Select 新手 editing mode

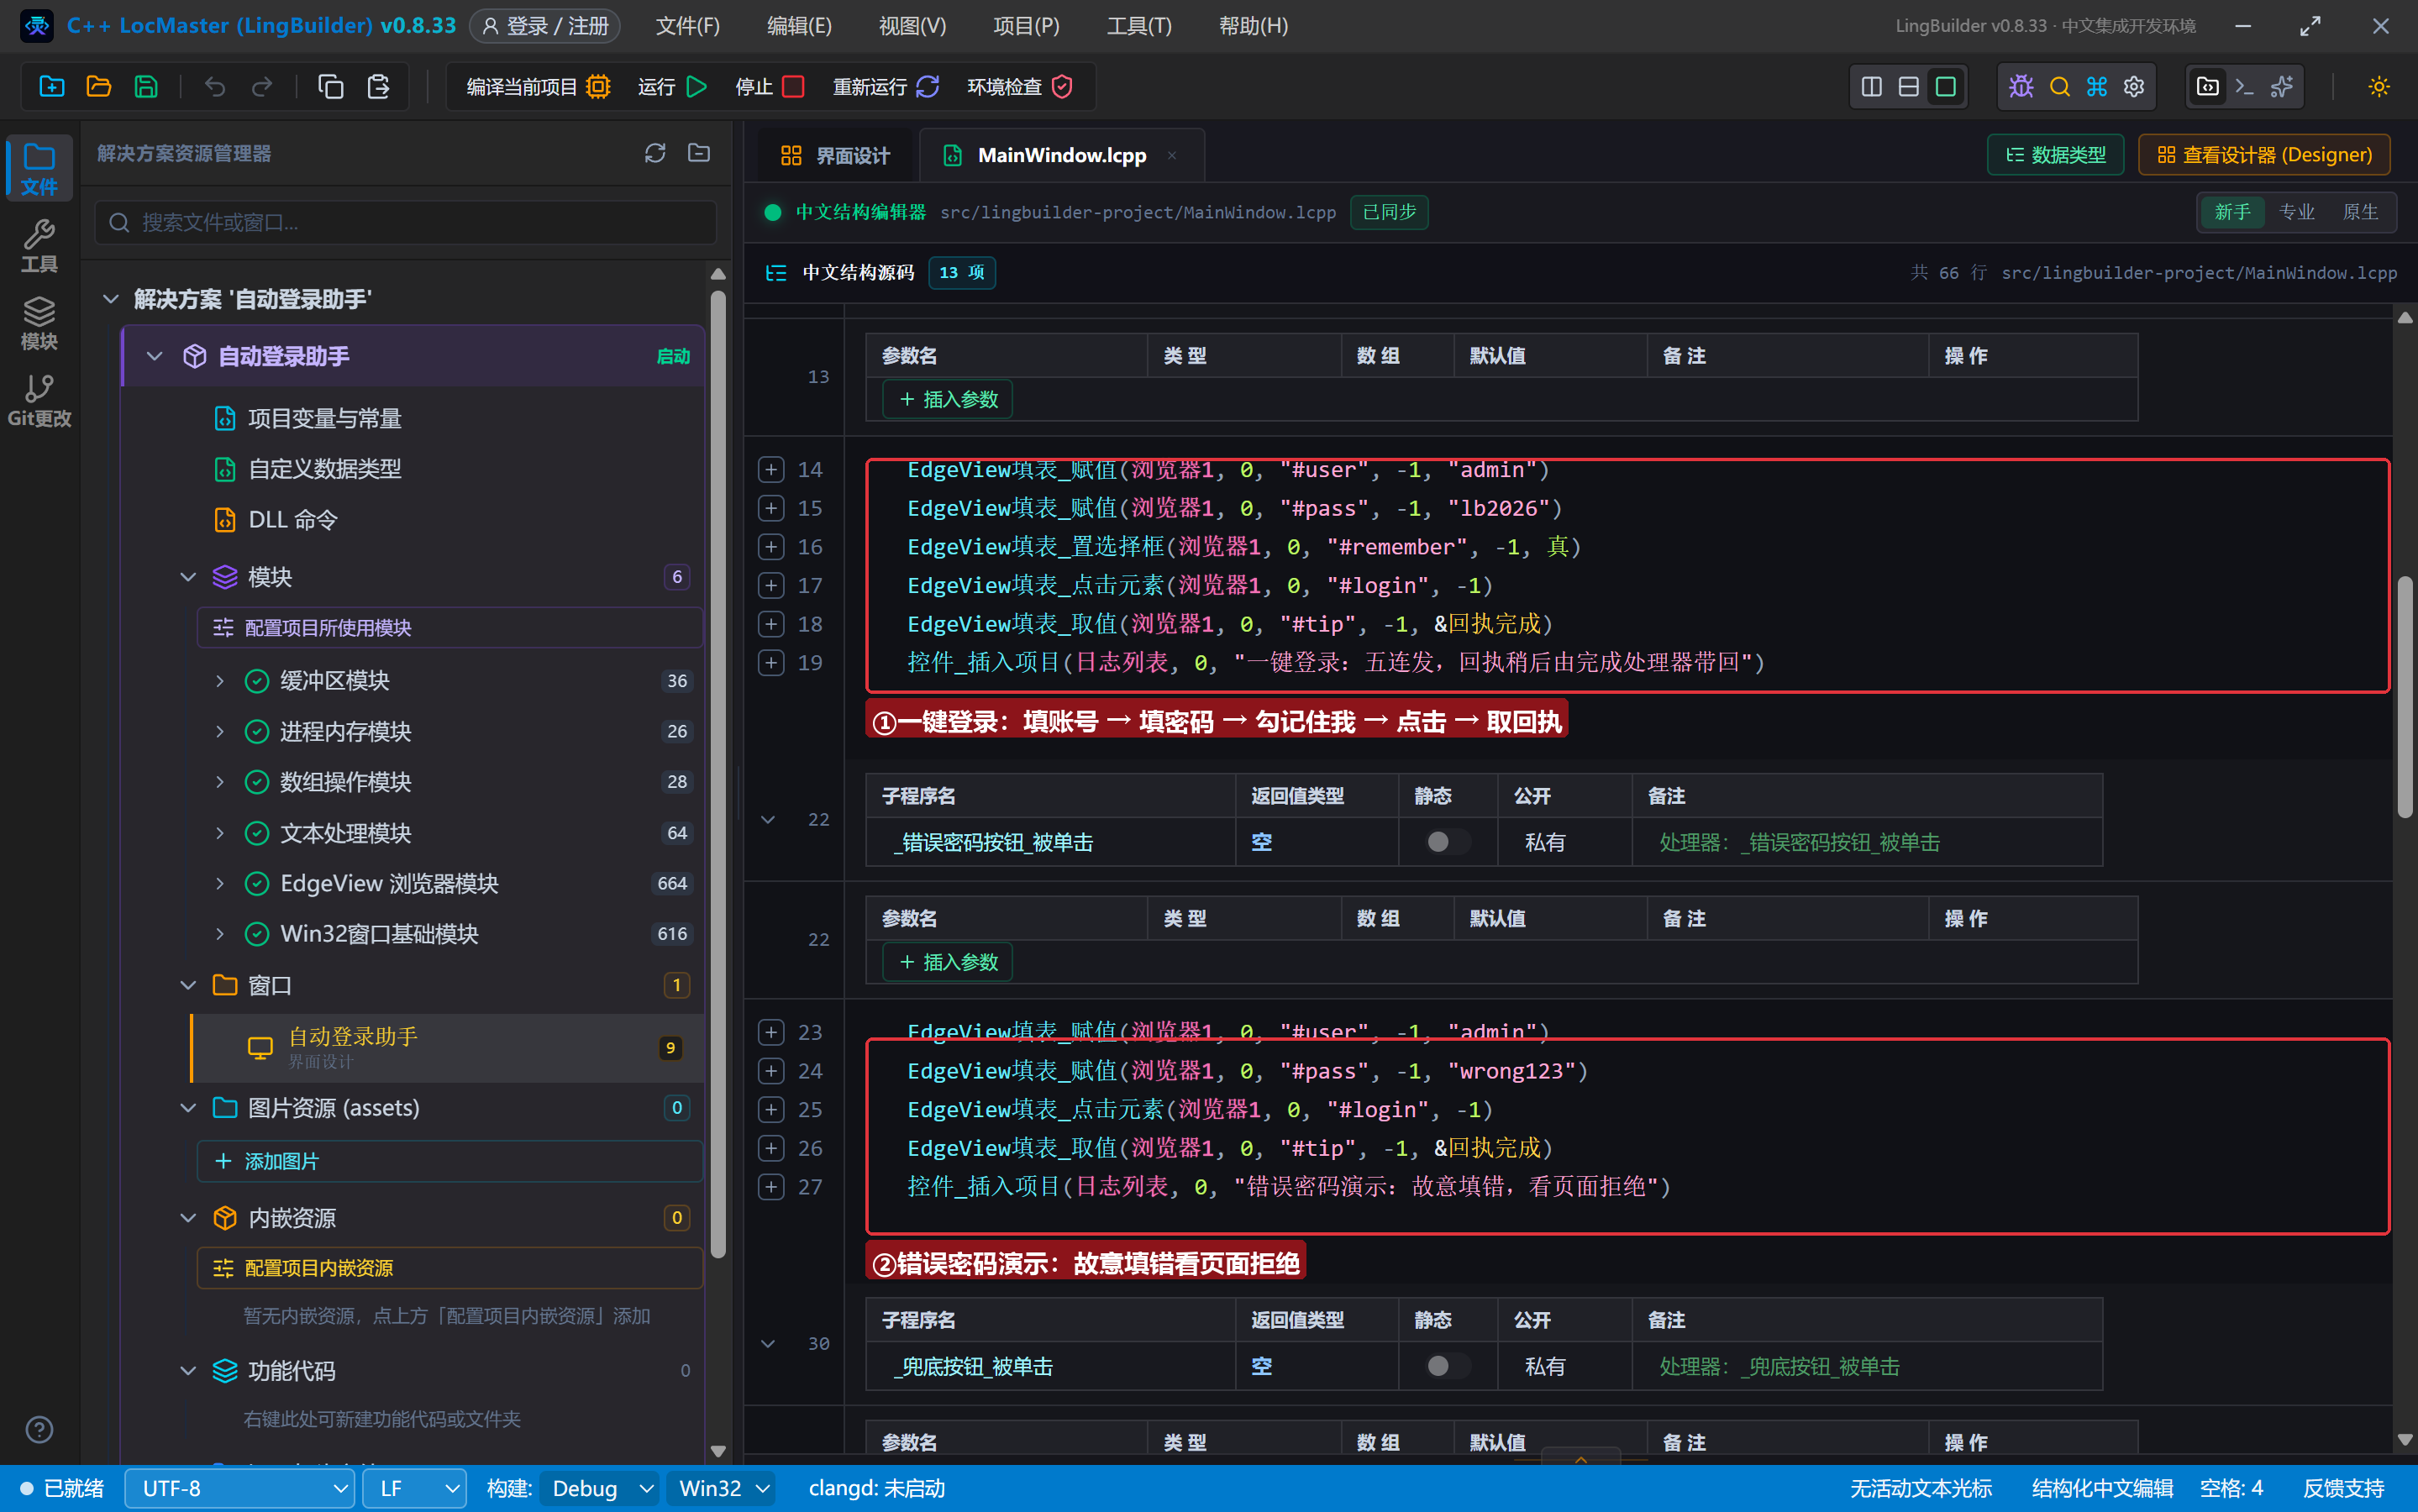pyautogui.click(x=2232, y=212)
